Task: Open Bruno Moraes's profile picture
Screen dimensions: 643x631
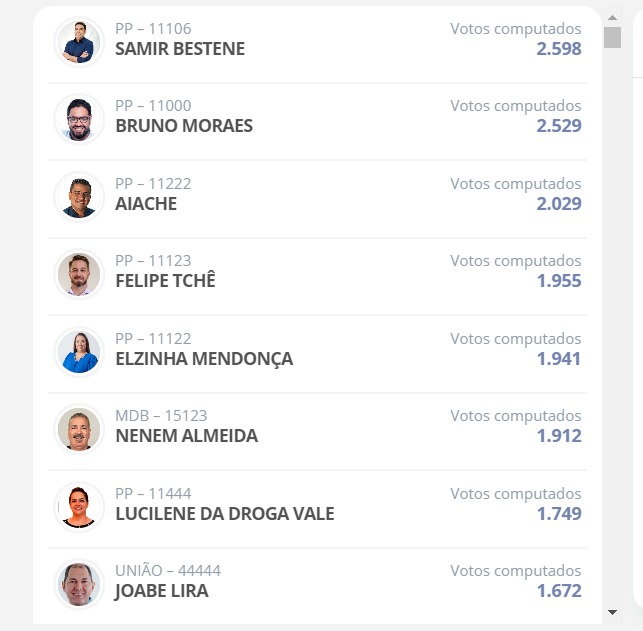Action: tap(79, 119)
